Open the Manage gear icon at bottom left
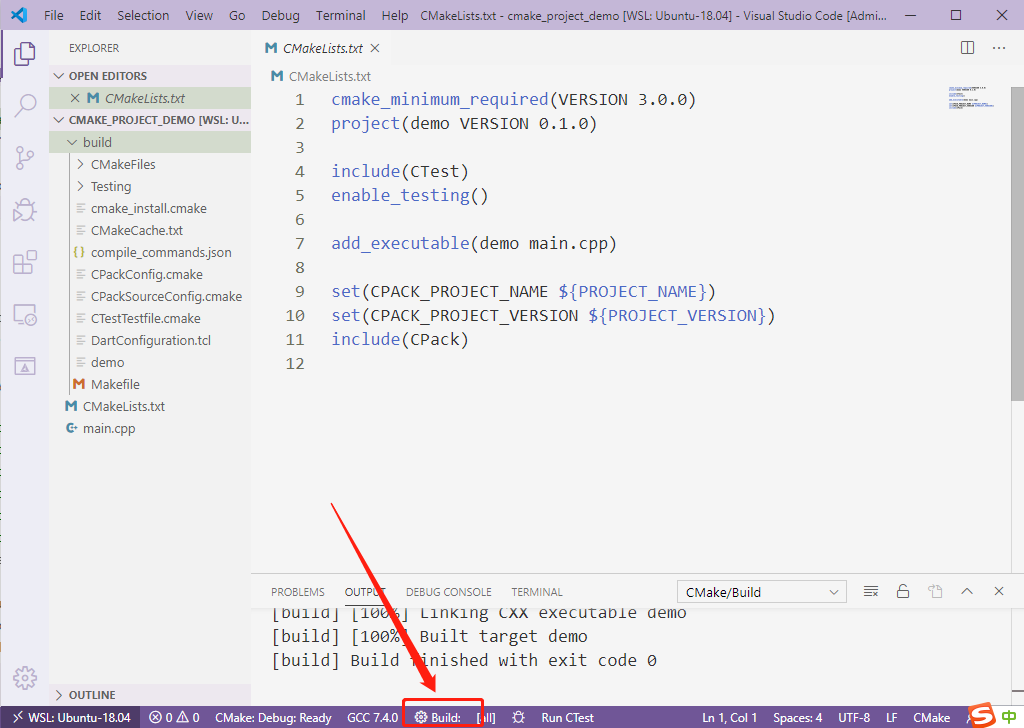 (x=25, y=677)
